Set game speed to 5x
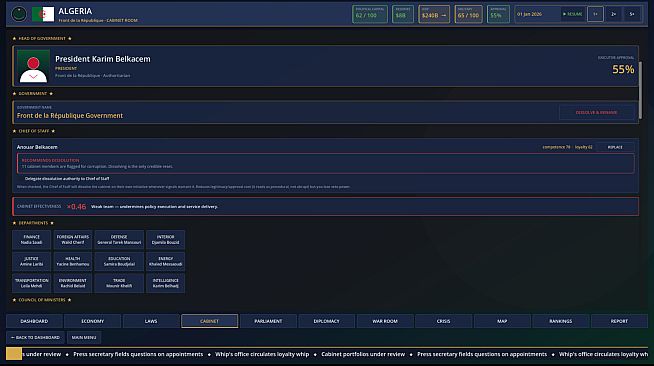 point(632,14)
